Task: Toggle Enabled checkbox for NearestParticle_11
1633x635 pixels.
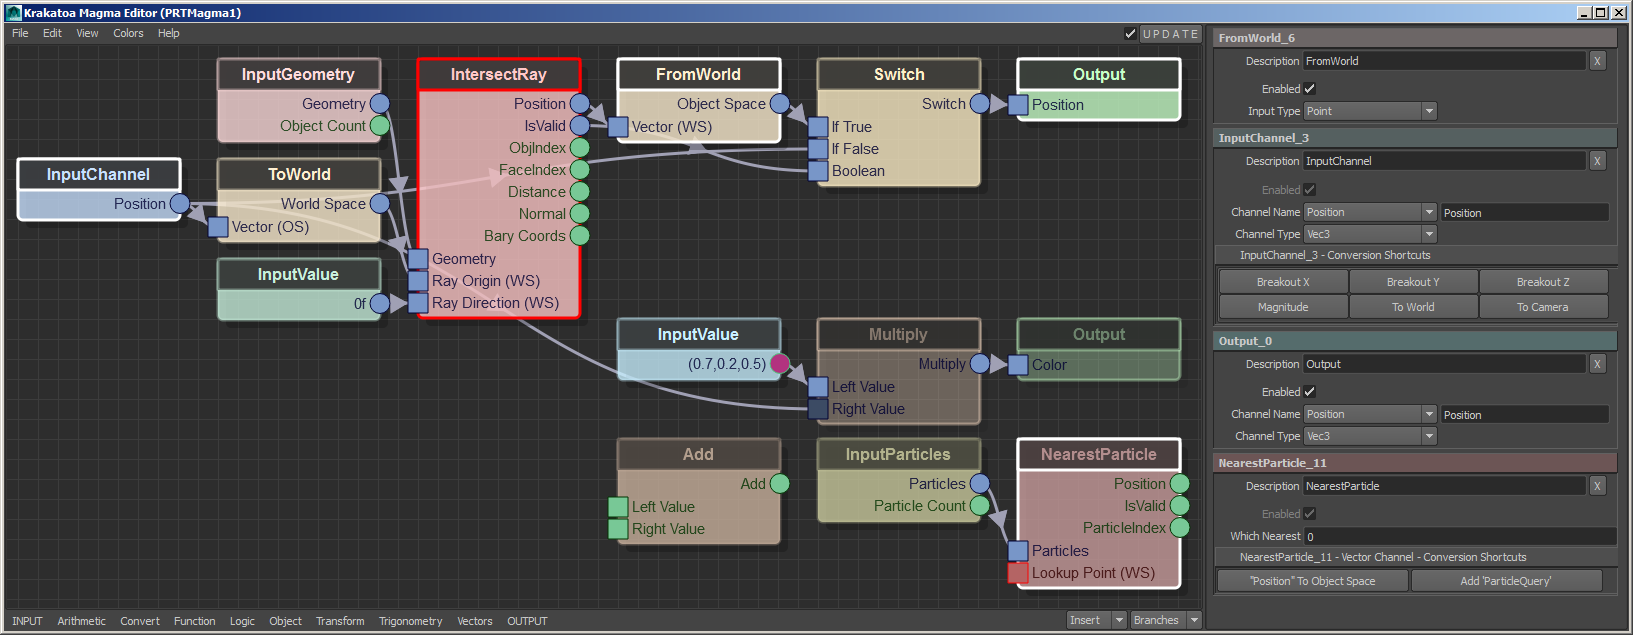Action: pos(1310,514)
